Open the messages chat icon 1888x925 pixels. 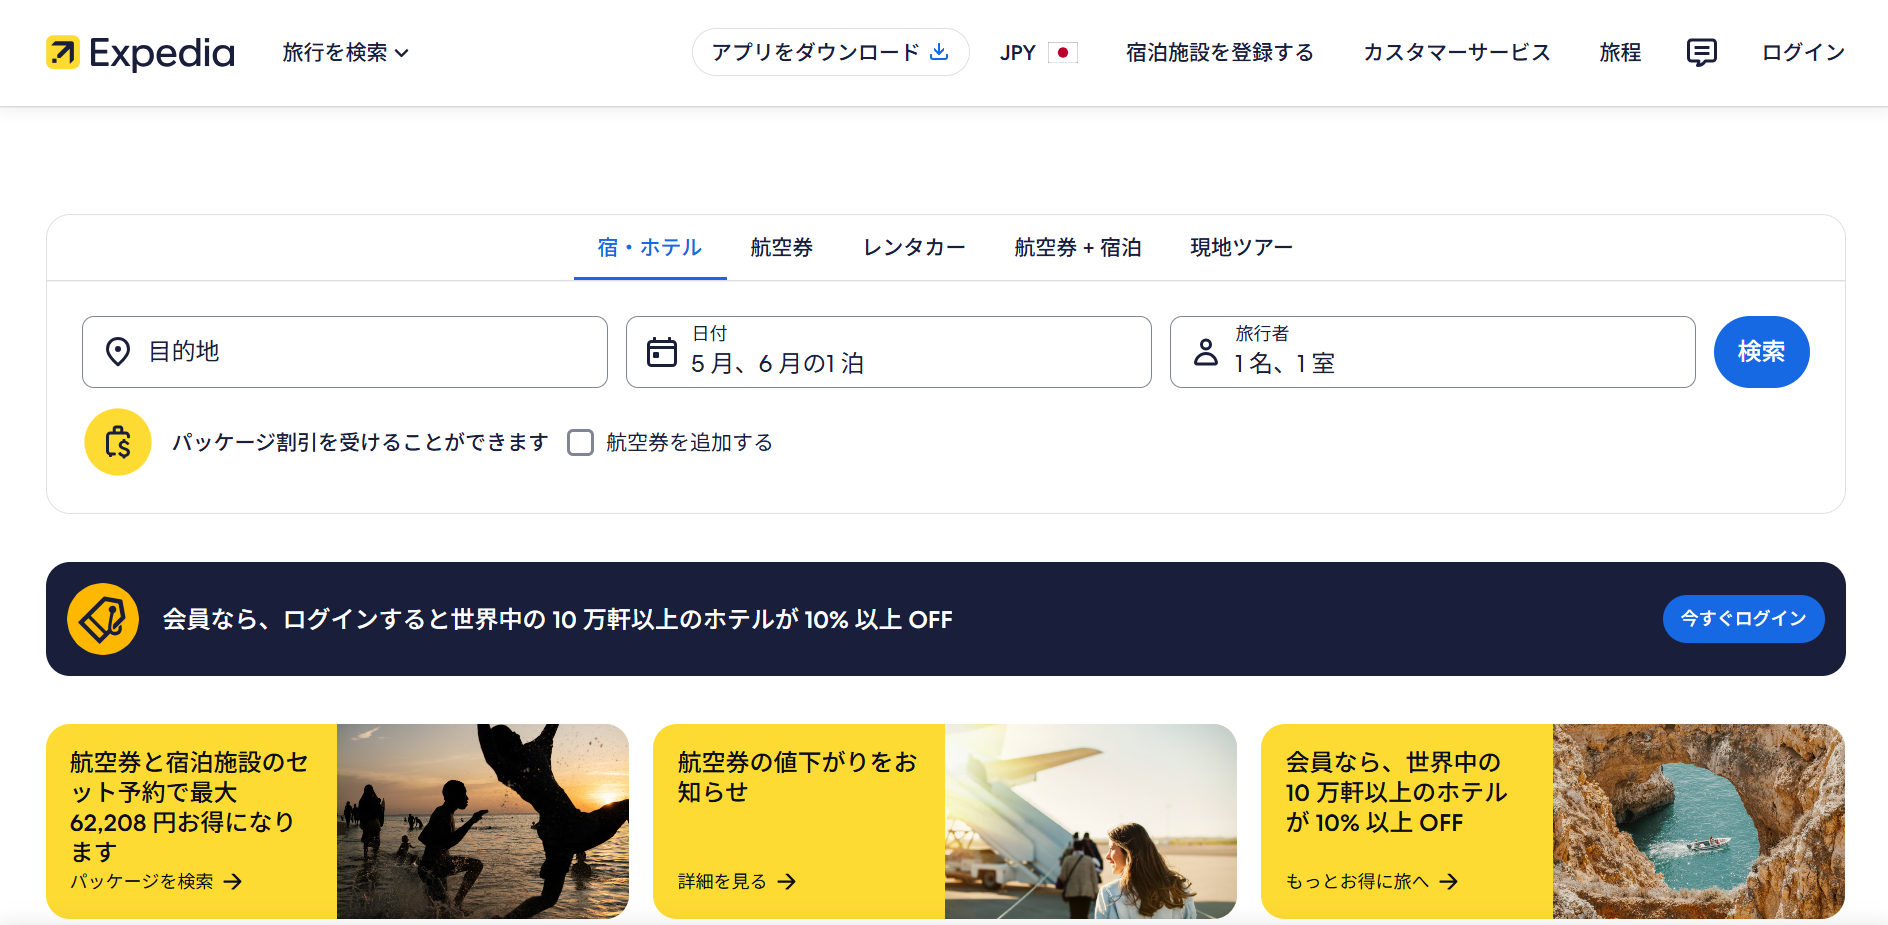pos(1701,53)
